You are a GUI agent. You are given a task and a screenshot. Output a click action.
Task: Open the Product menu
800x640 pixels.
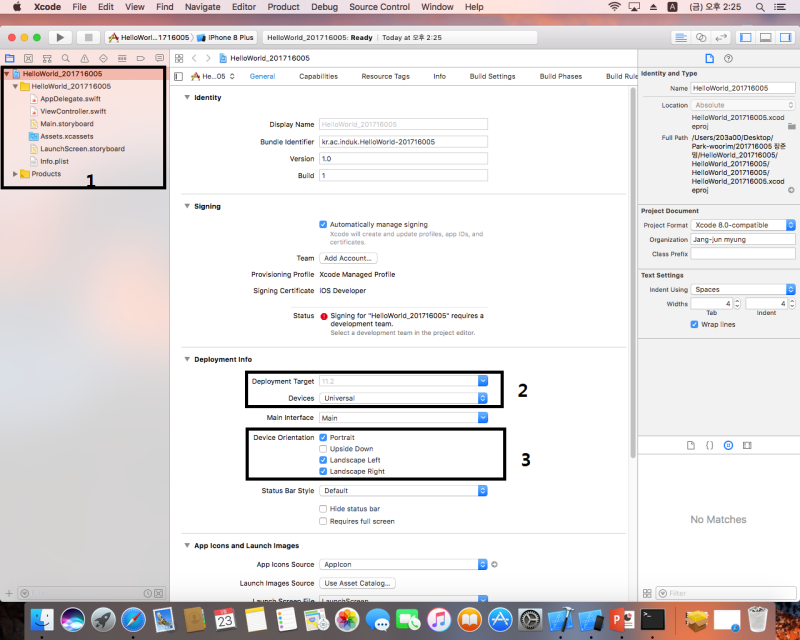tap(283, 7)
